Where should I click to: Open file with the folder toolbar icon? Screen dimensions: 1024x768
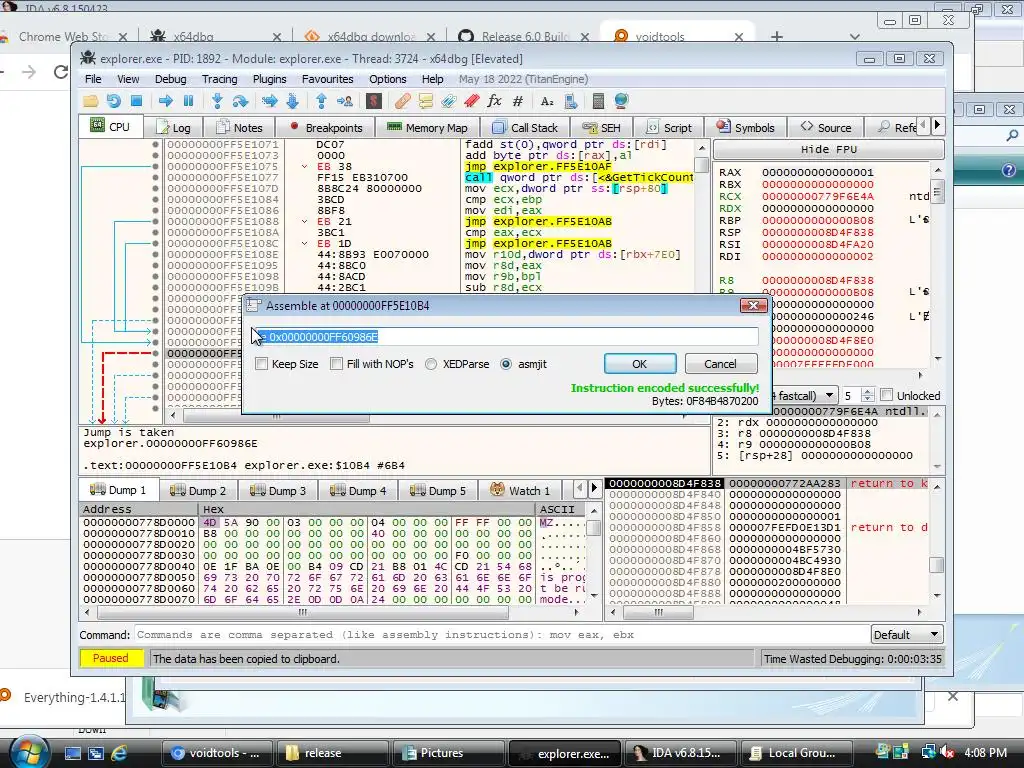coord(90,101)
